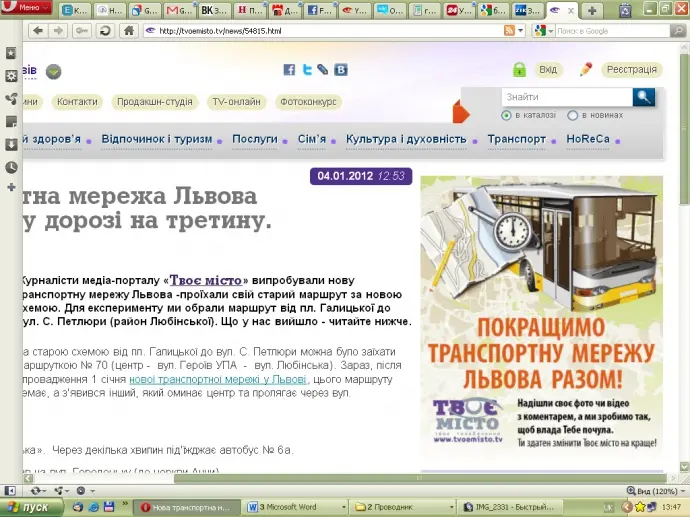
Task: Add a panel with sidebar plus icon
Action: pos(11,187)
